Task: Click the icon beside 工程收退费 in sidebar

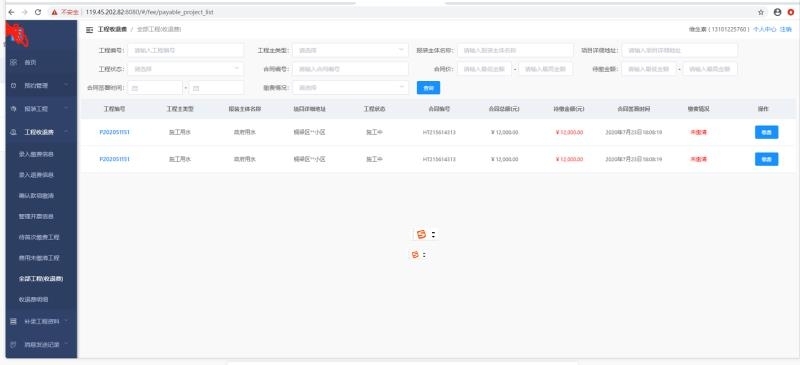Action: (x=13, y=132)
